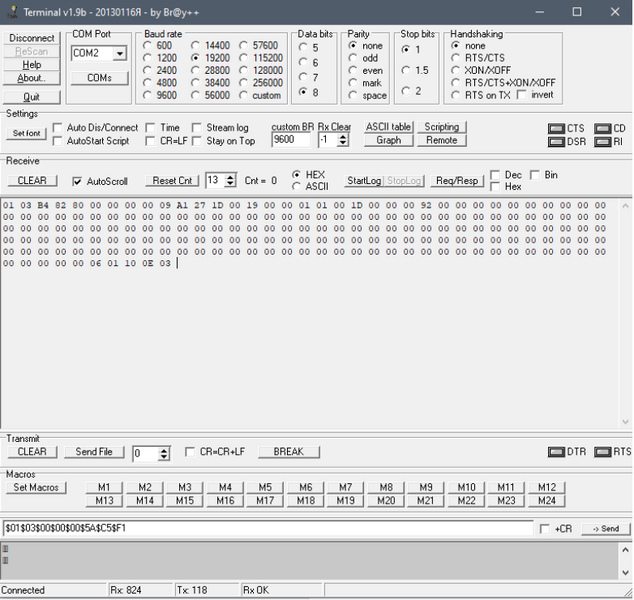The image size is (634, 600).
Task: Click the RI indicator LED icon
Action: (602, 142)
